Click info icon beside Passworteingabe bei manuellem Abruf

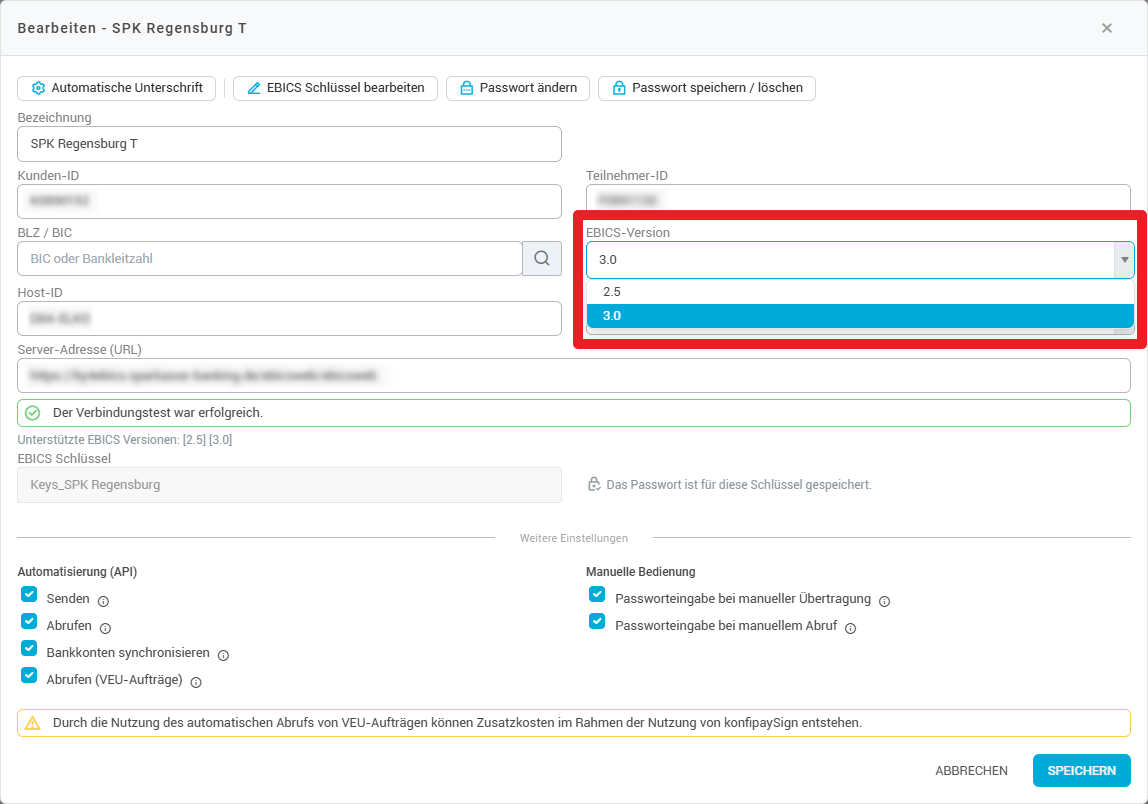point(850,629)
